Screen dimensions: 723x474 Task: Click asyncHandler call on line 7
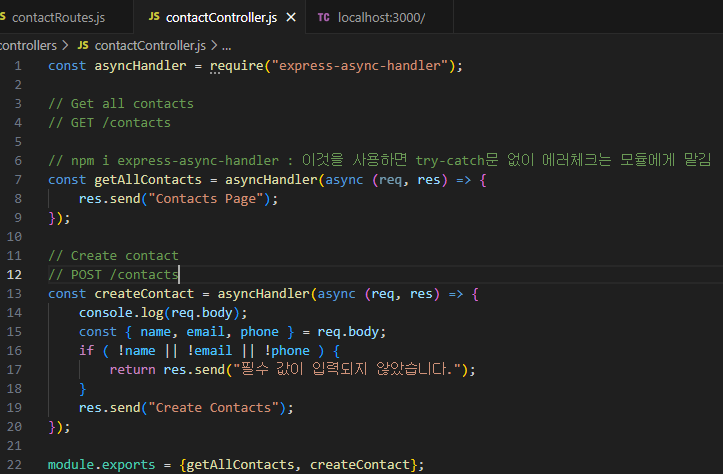[x=271, y=180]
